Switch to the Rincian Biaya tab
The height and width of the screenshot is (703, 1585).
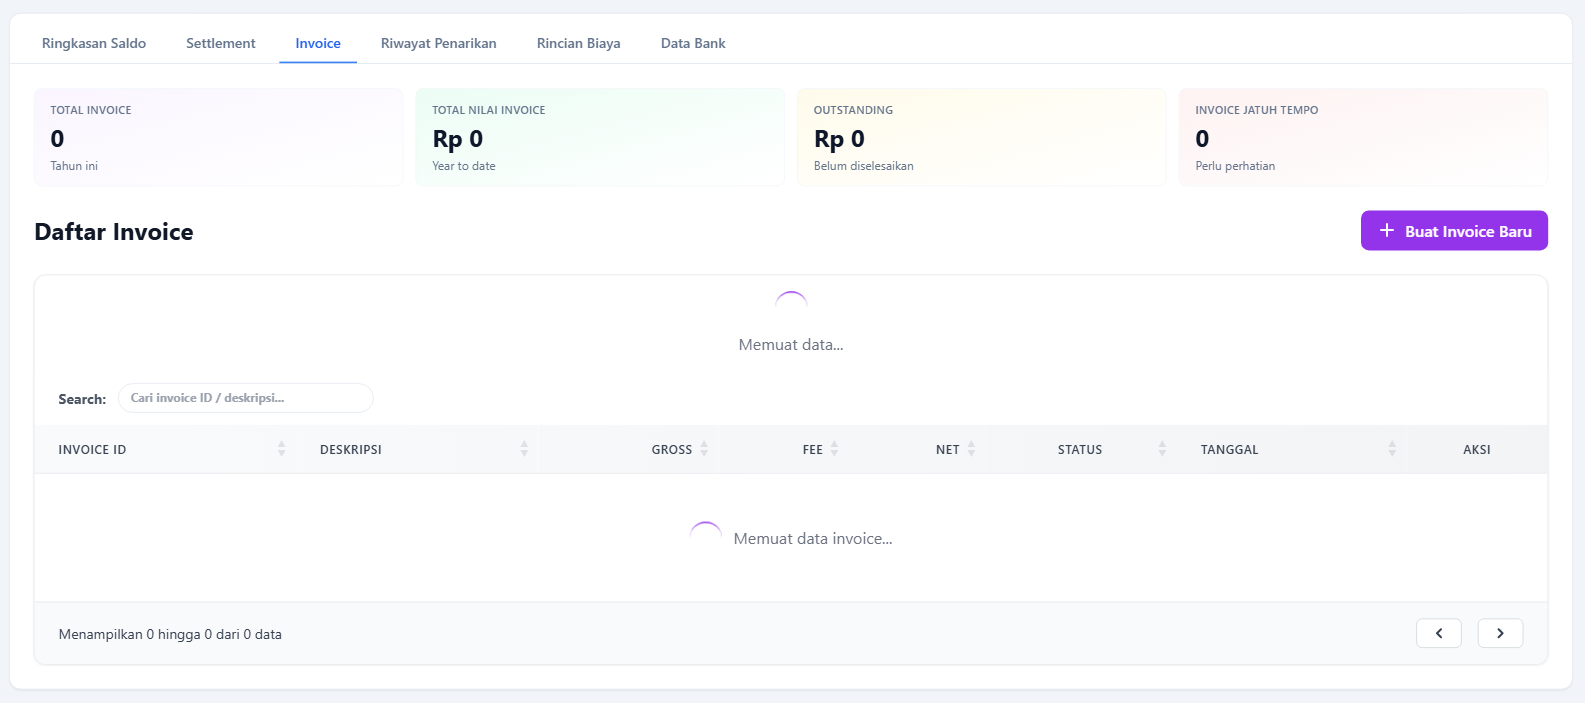click(x=578, y=43)
